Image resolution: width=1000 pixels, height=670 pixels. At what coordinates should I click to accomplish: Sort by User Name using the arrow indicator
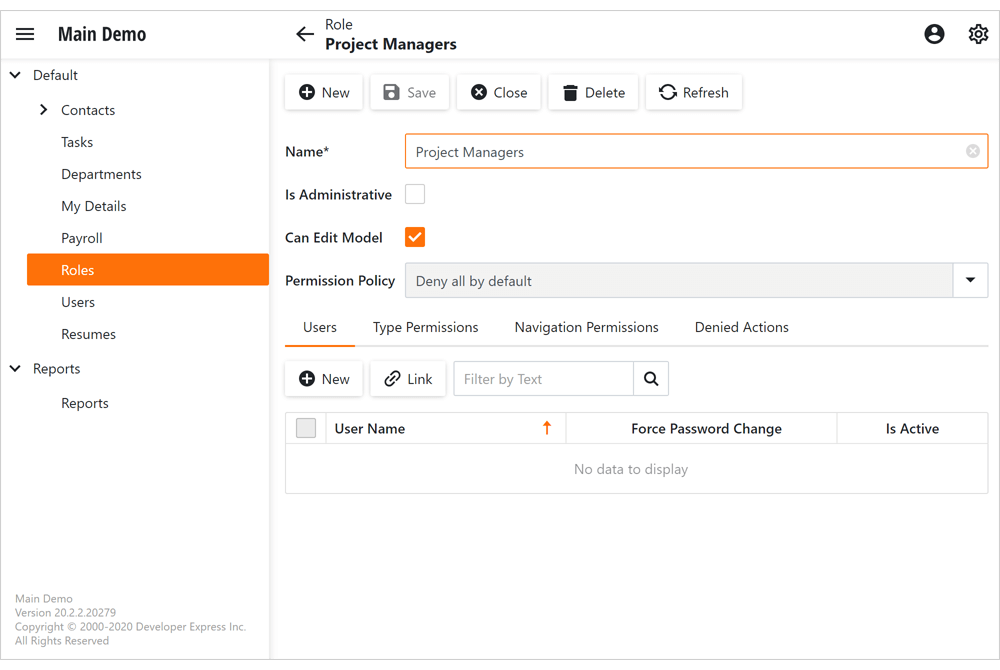546,428
